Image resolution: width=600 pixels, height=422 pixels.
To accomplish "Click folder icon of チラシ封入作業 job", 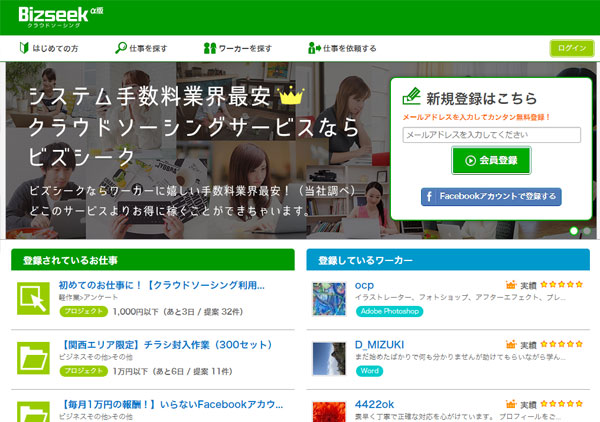I will click(x=33, y=358).
